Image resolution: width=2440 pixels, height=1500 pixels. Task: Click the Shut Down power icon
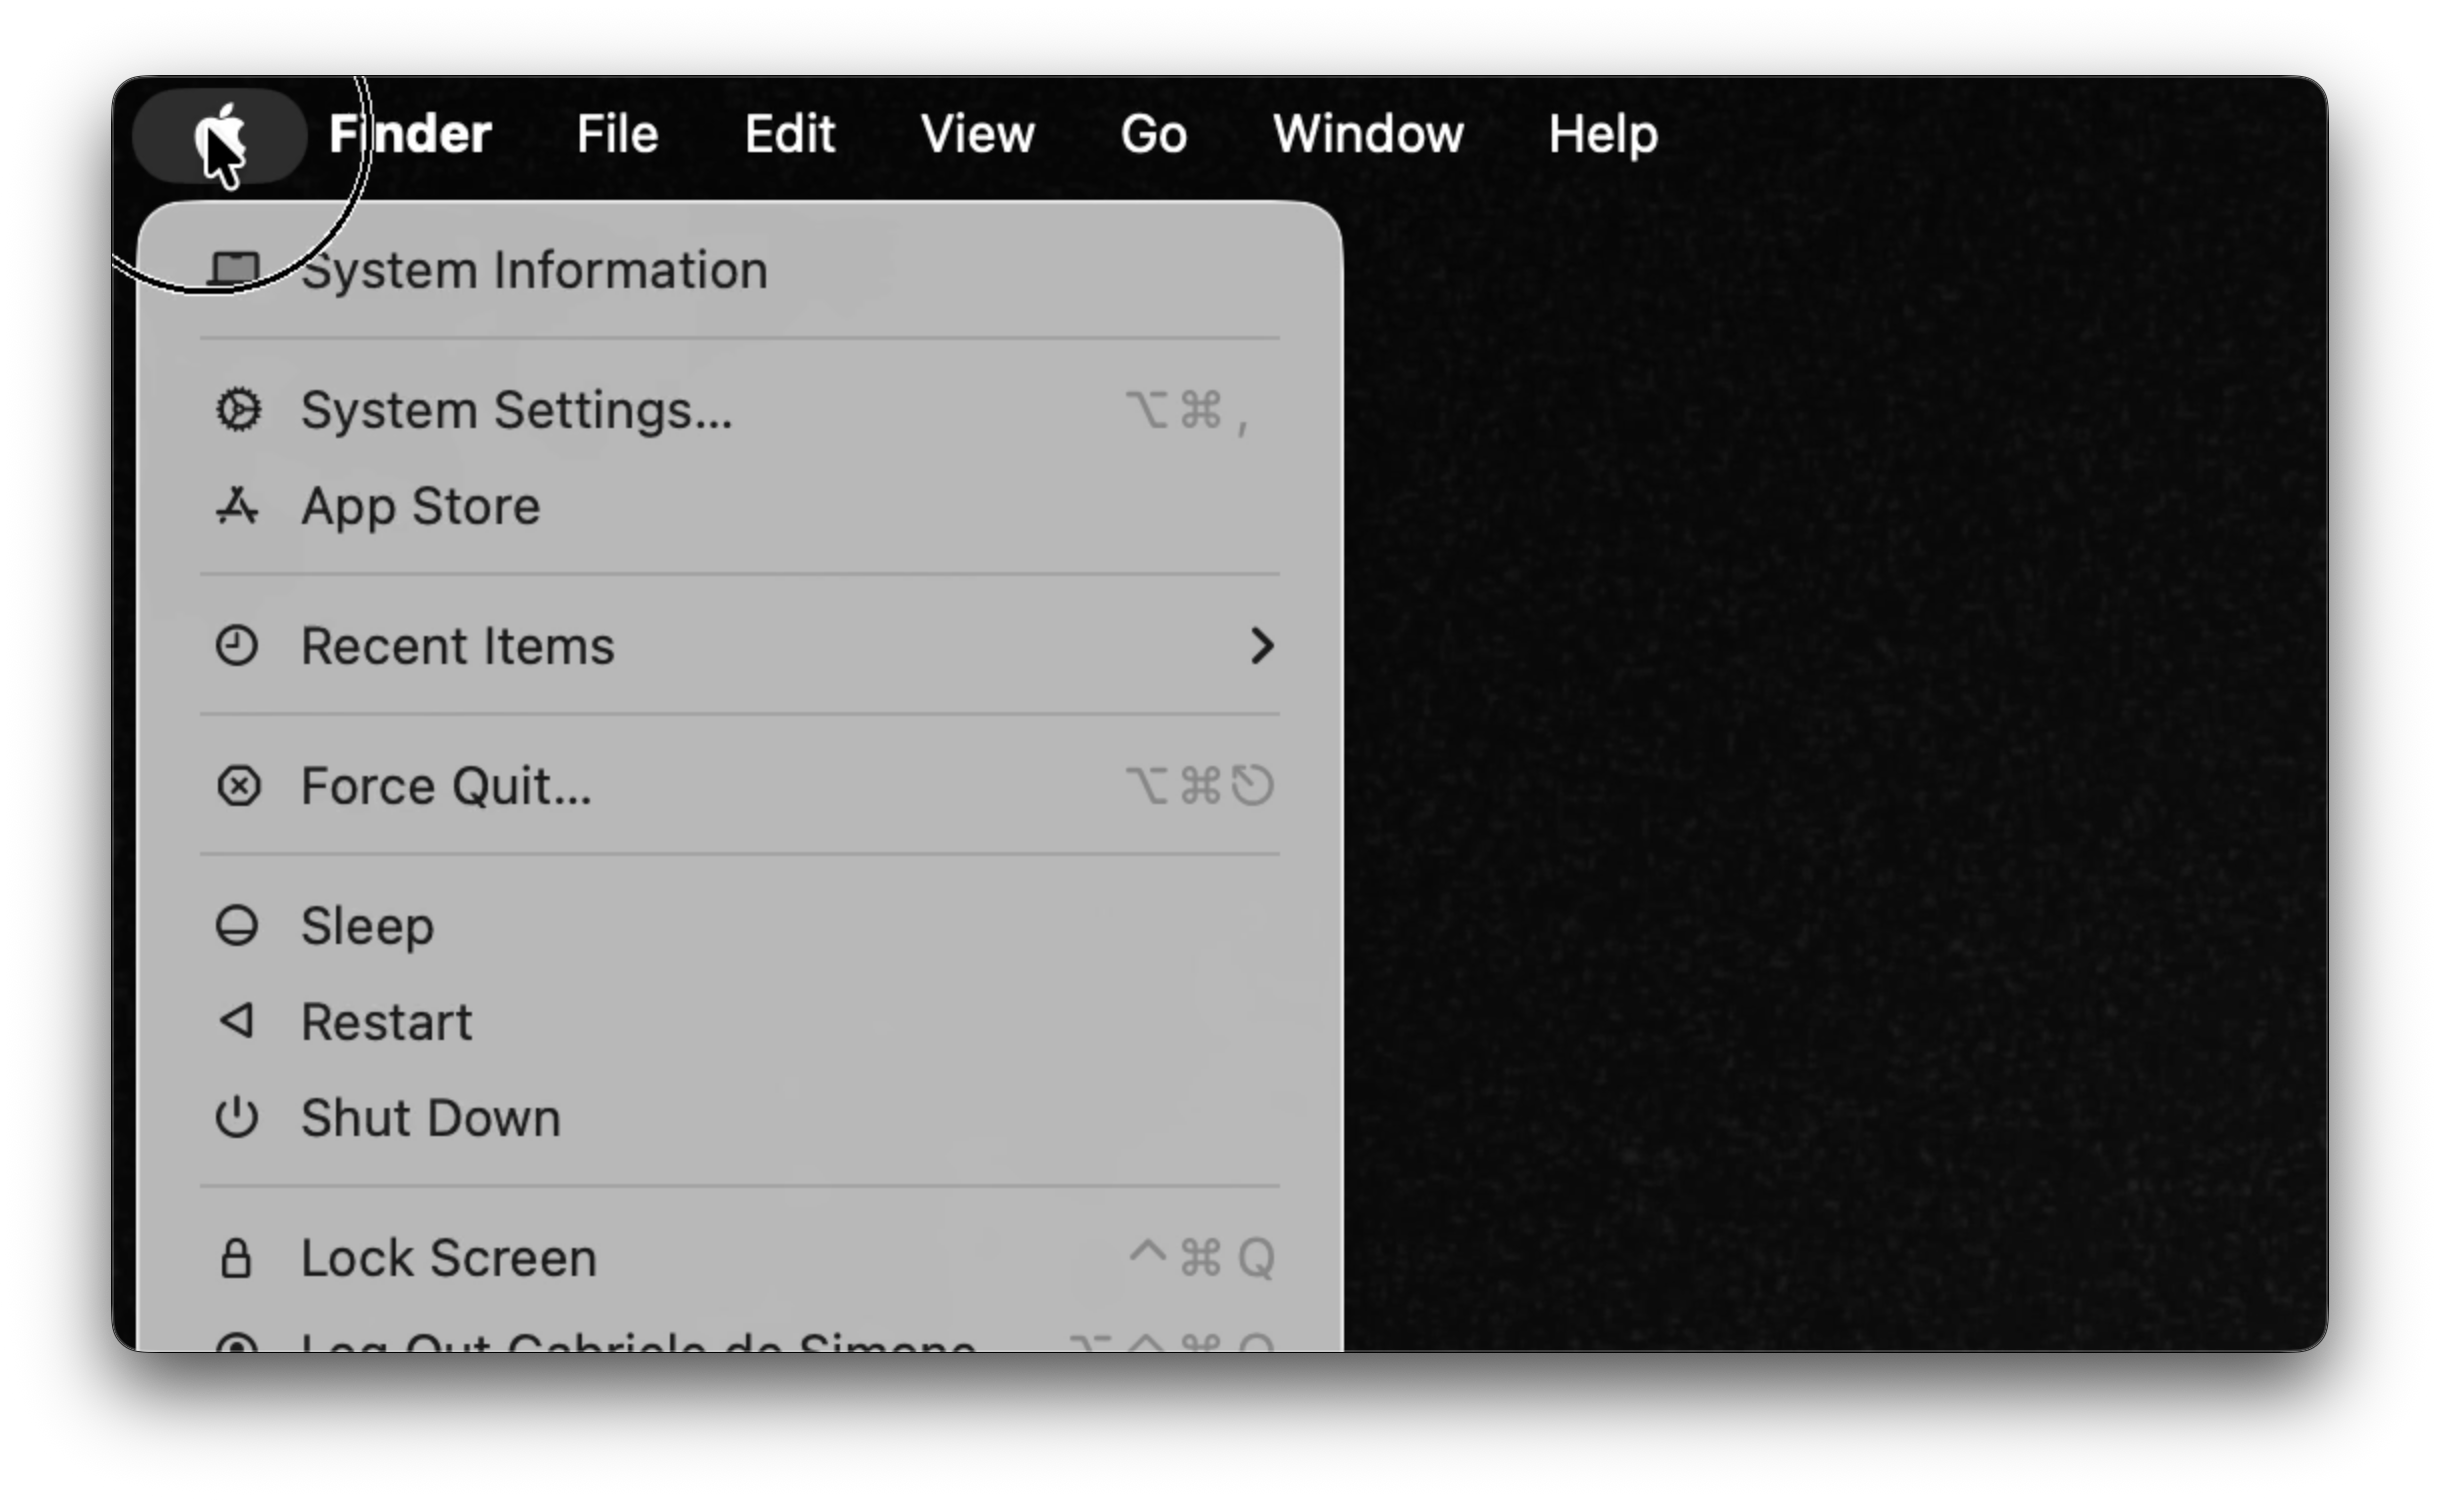point(237,1117)
